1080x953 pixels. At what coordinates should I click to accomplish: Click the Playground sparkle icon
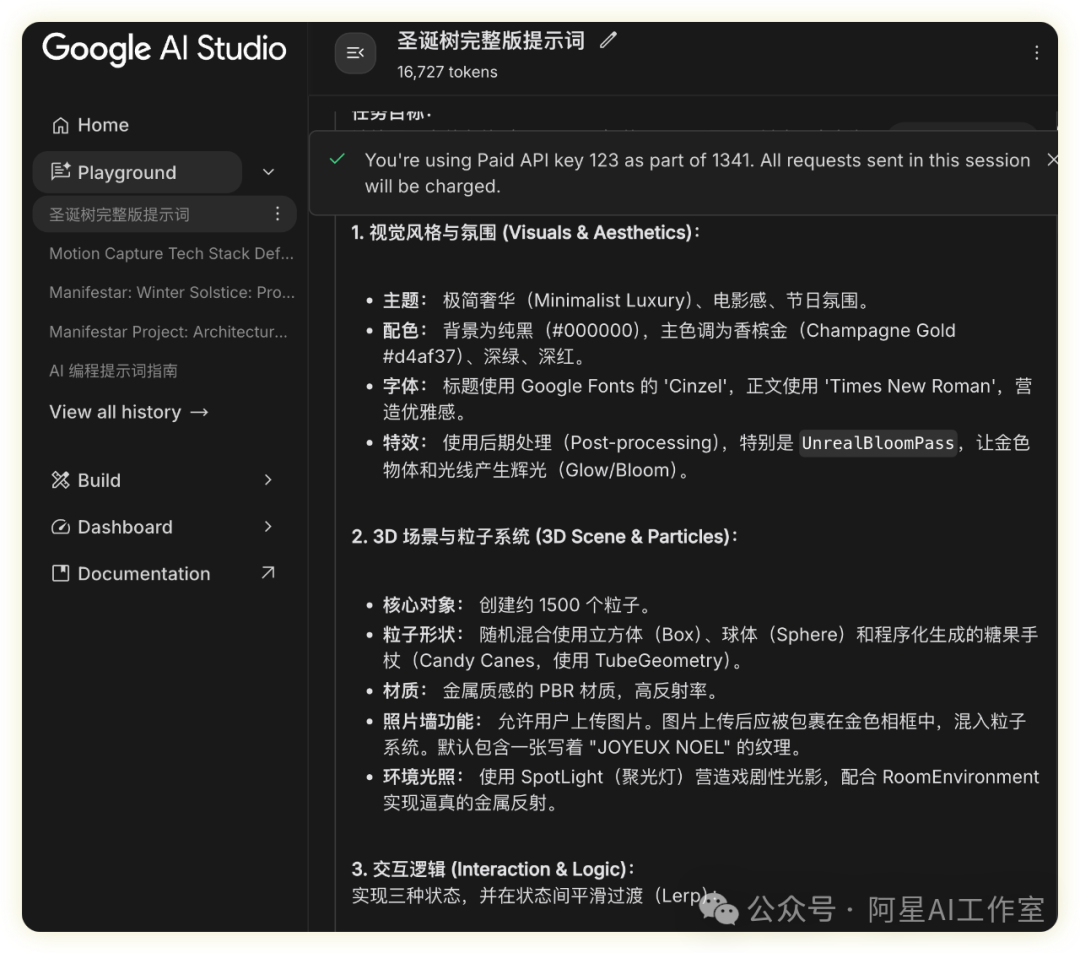pyautogui.click(x=60, y=172)
